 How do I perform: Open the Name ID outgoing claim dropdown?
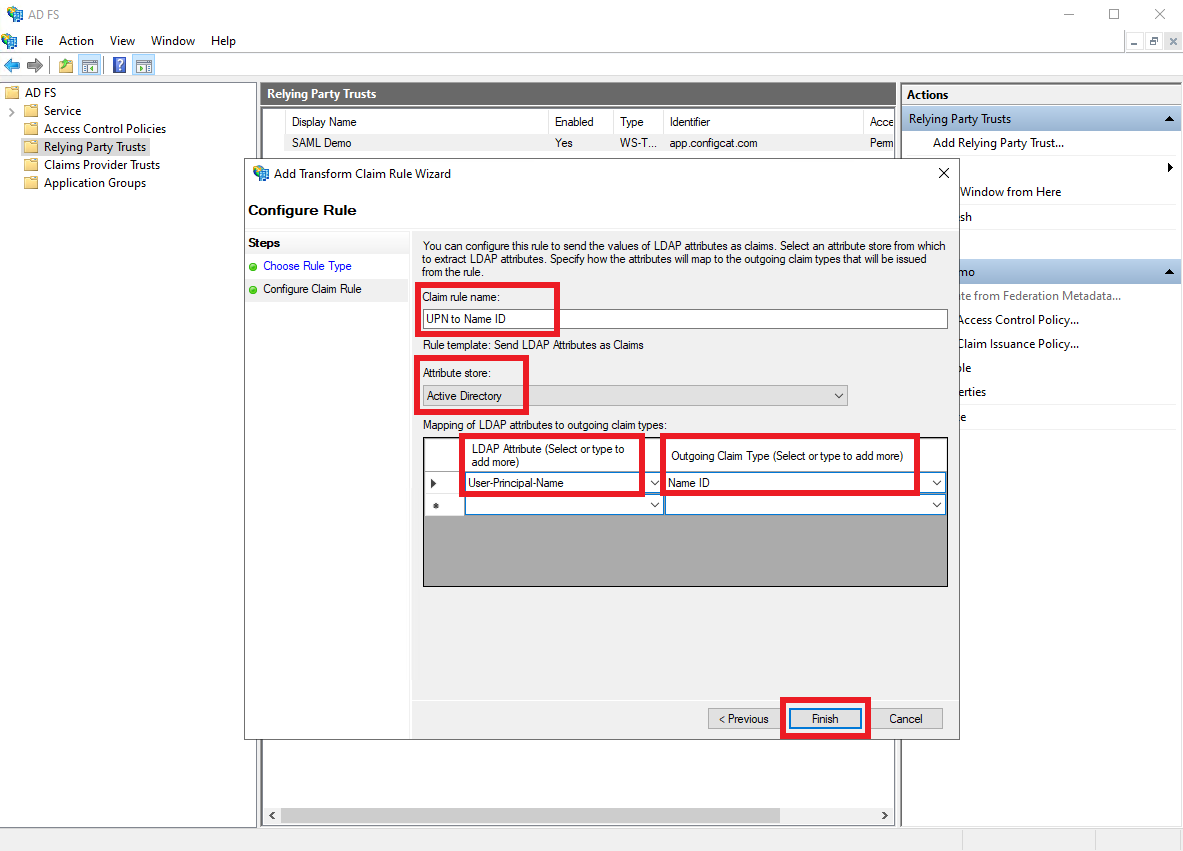click(937, 483)
